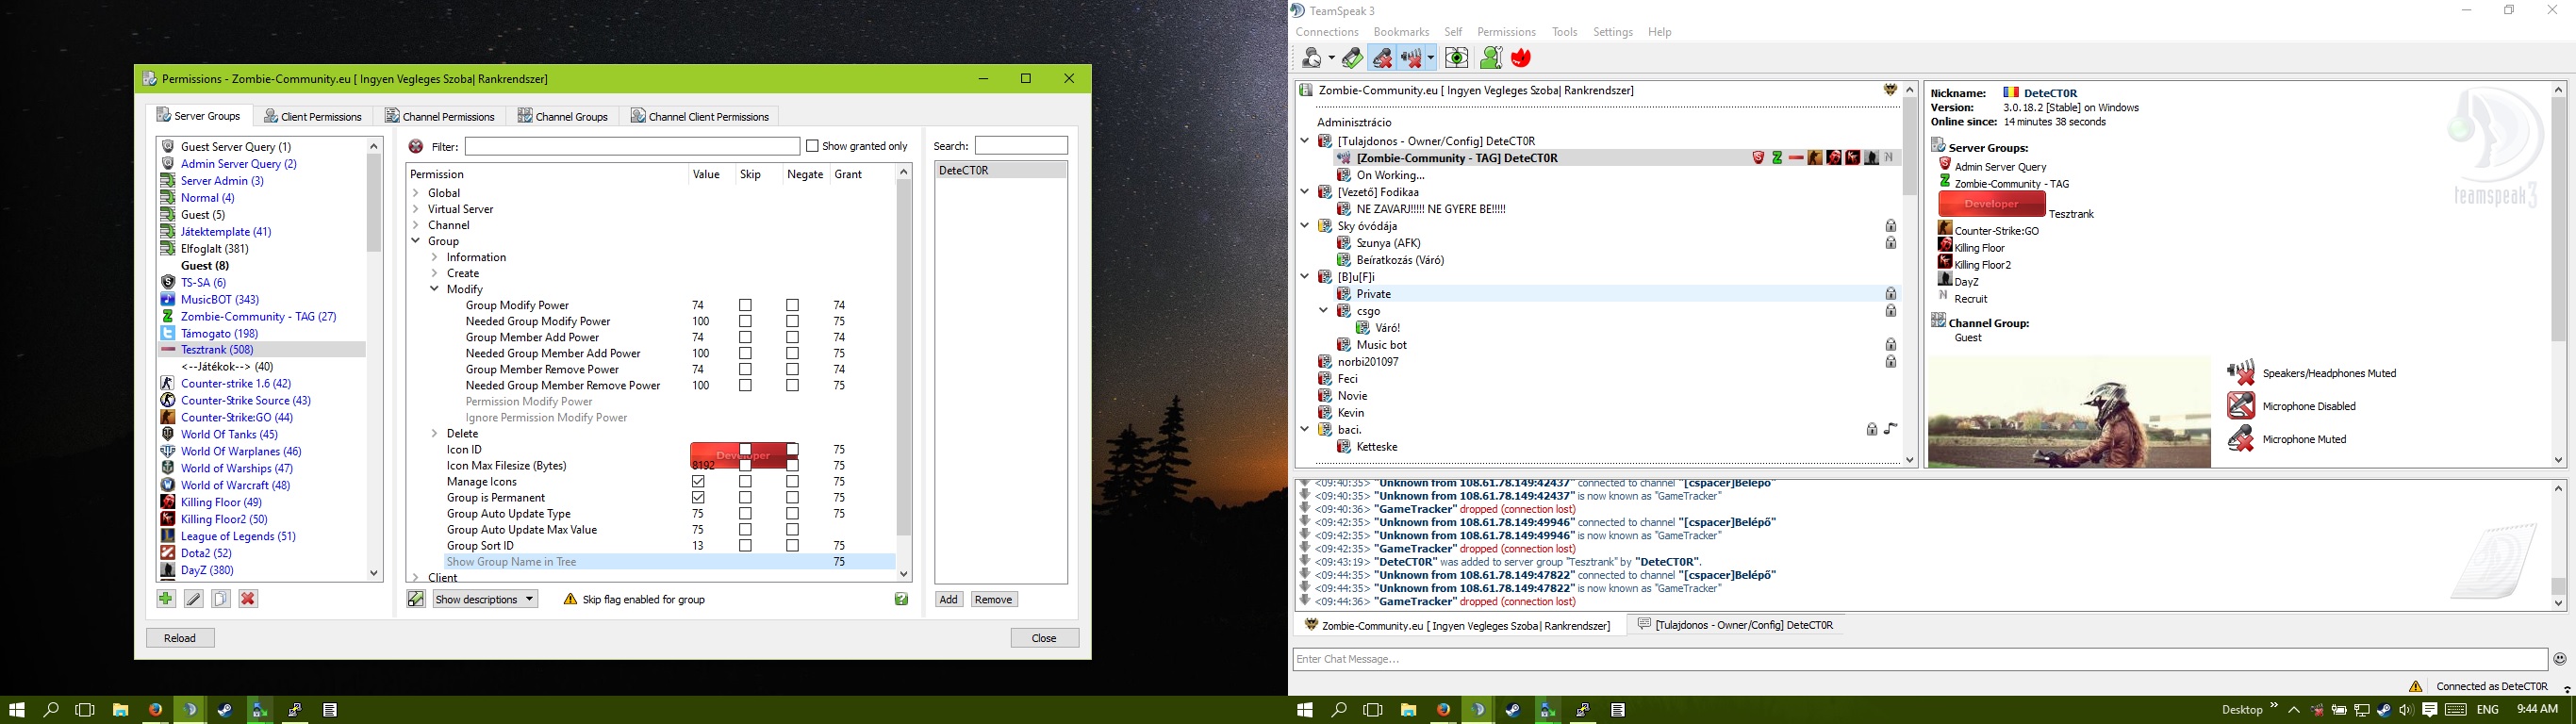Screen dimensions: 2576x724
Task: Collapse the Modify permission subcategory
Action: pos(434,289)
